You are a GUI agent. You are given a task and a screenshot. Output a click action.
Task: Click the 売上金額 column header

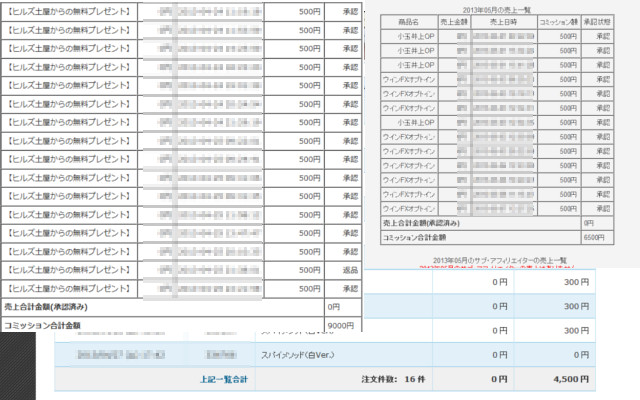coord(461,22)
